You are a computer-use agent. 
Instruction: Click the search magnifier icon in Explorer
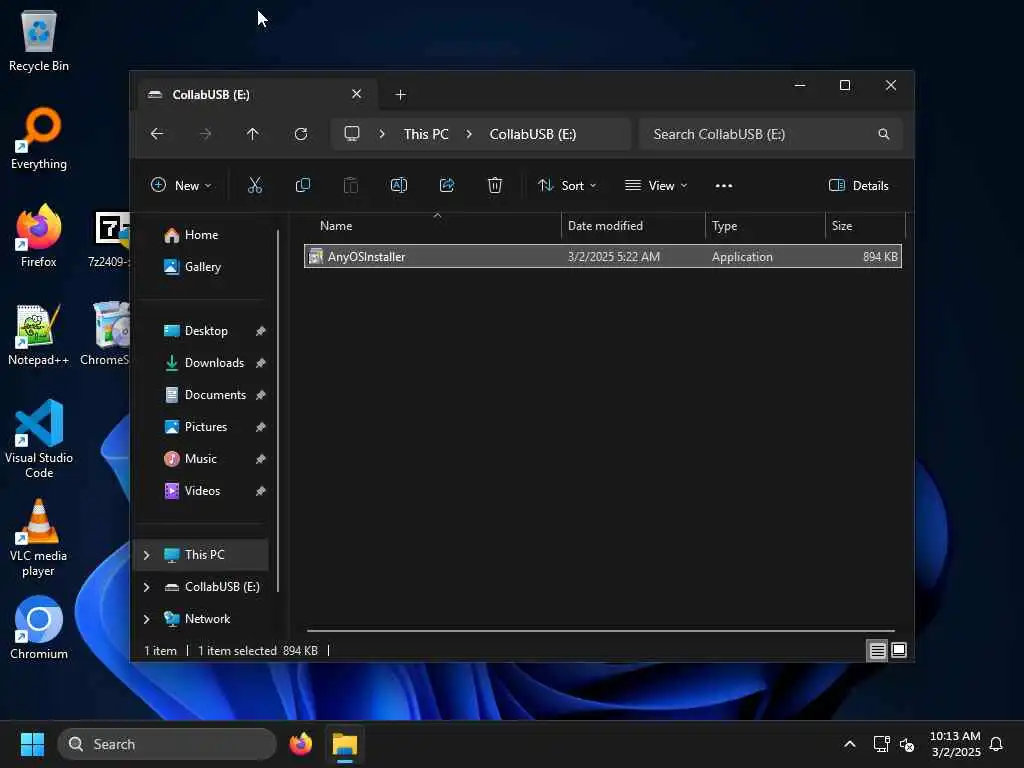click(x=884, y=134)
